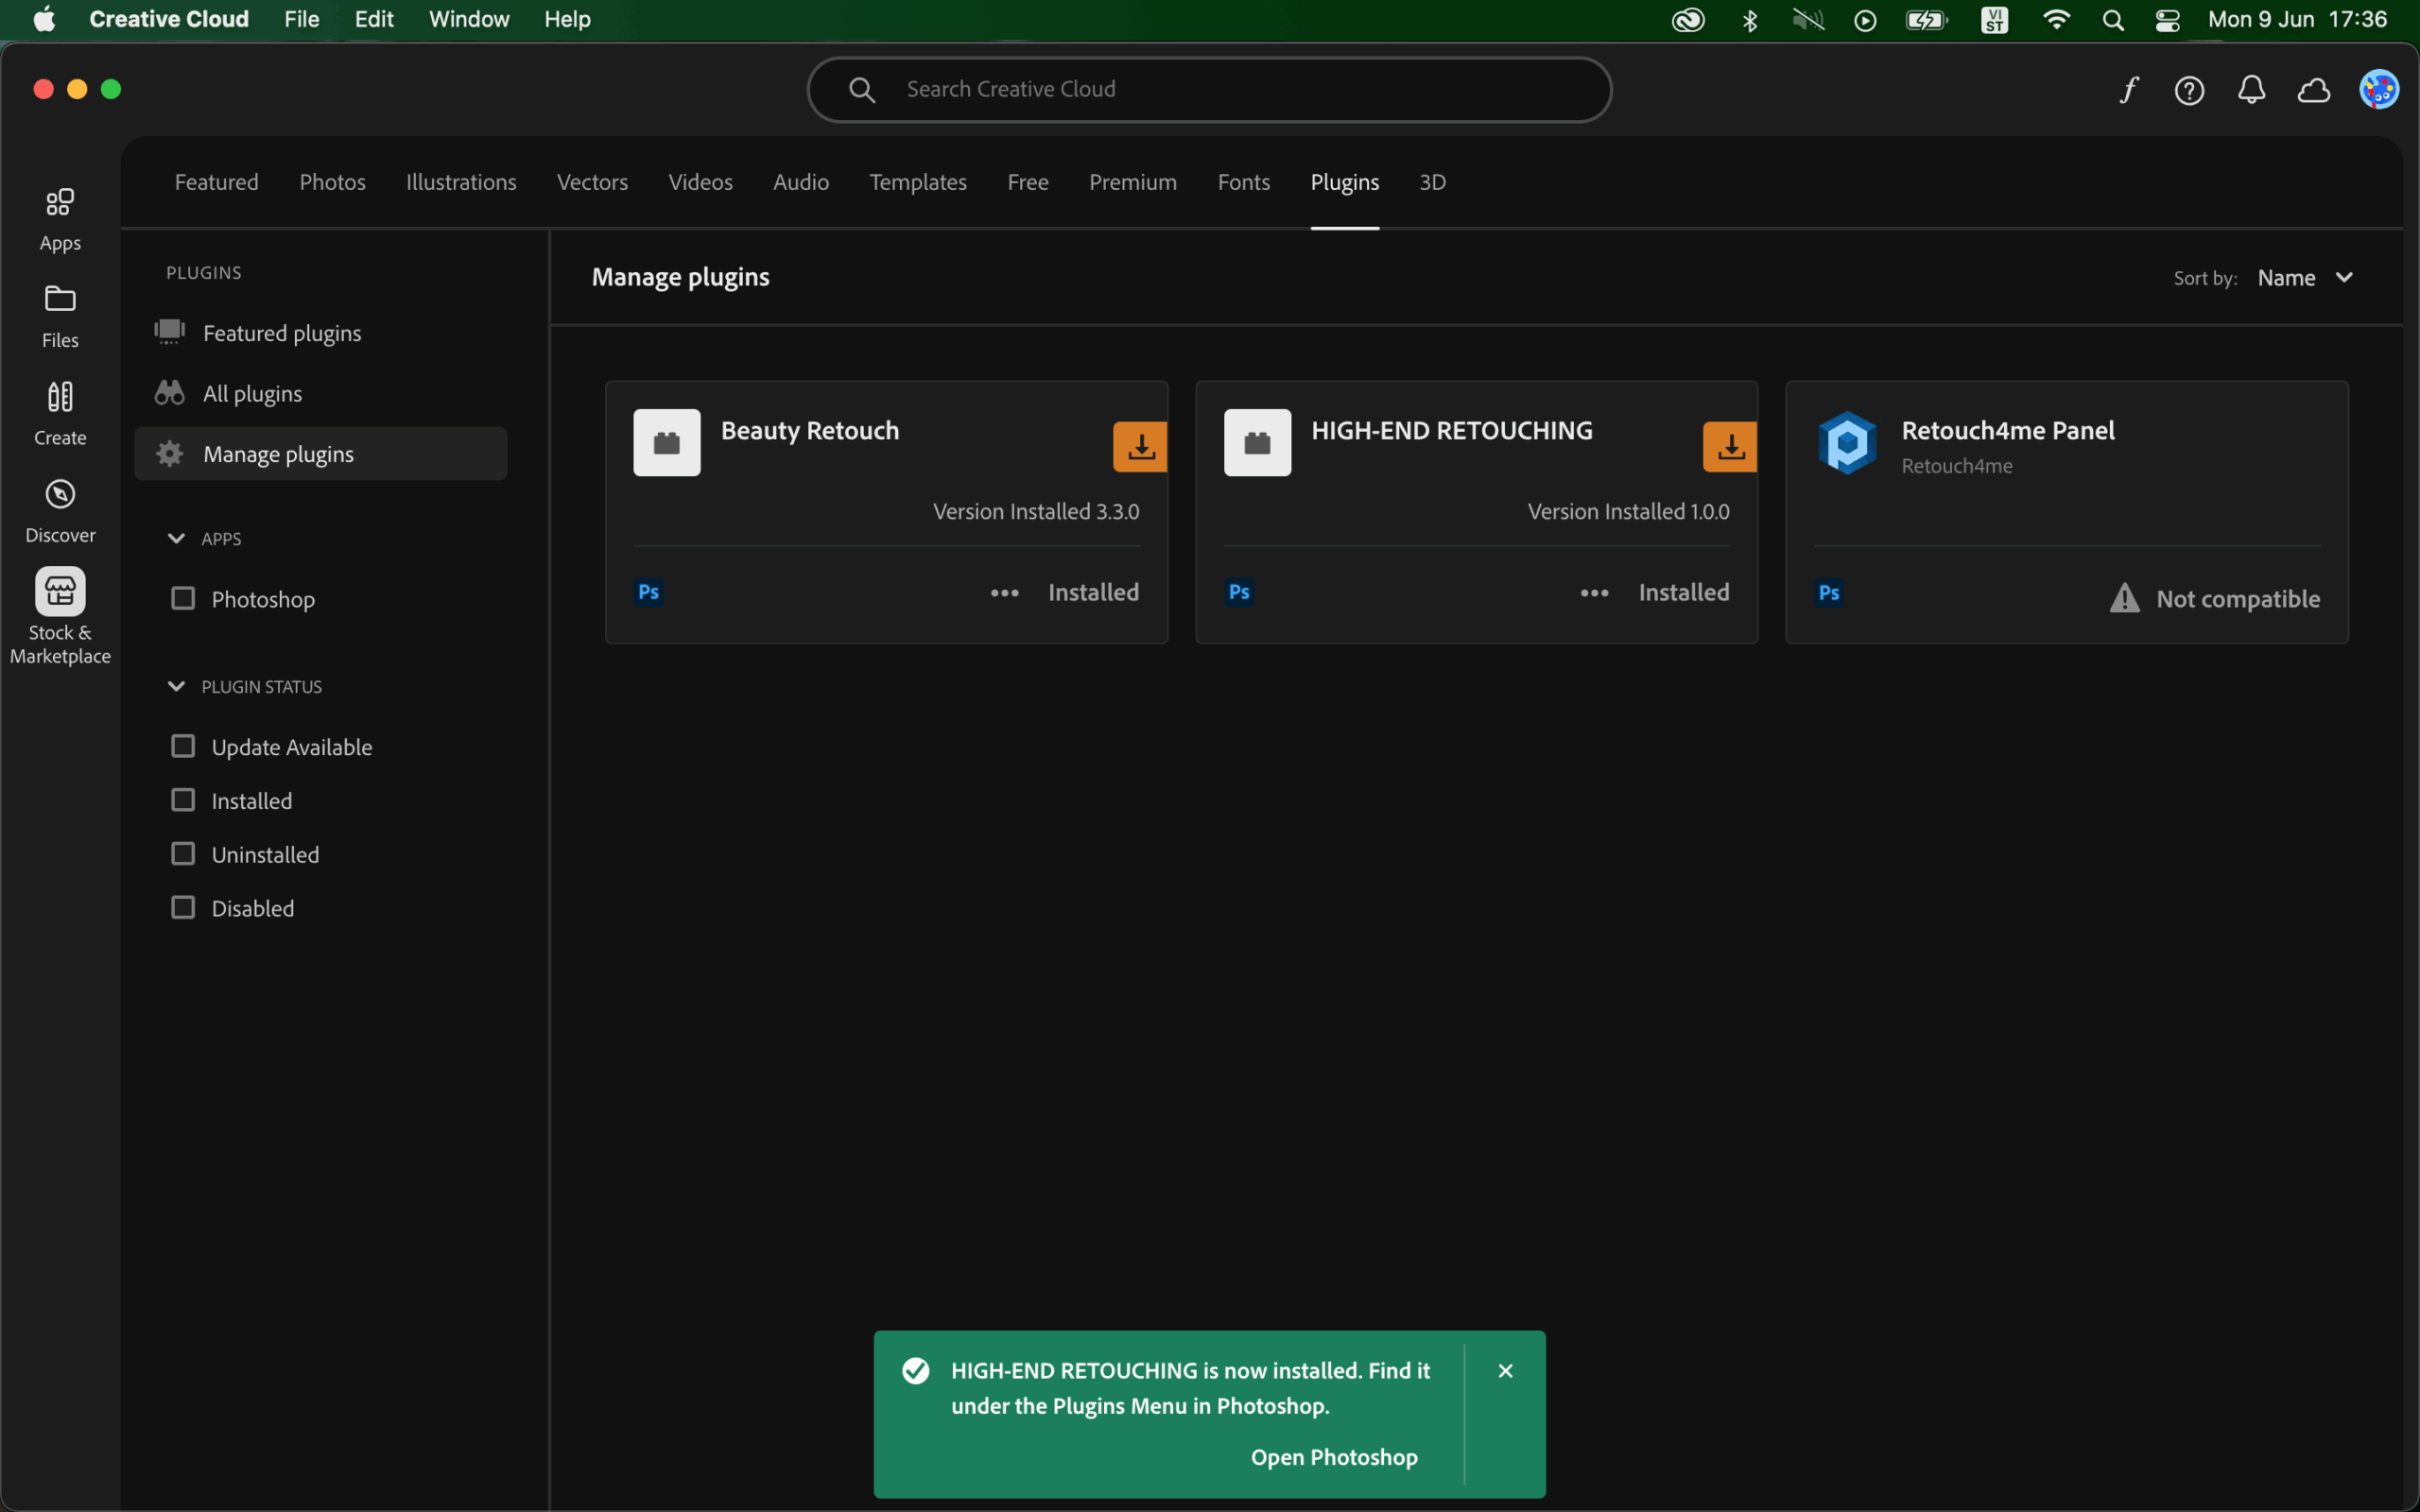This screenshot has height=1512, width=2420.
Task: Switch to the Free tab
Action: point(1028,182)
